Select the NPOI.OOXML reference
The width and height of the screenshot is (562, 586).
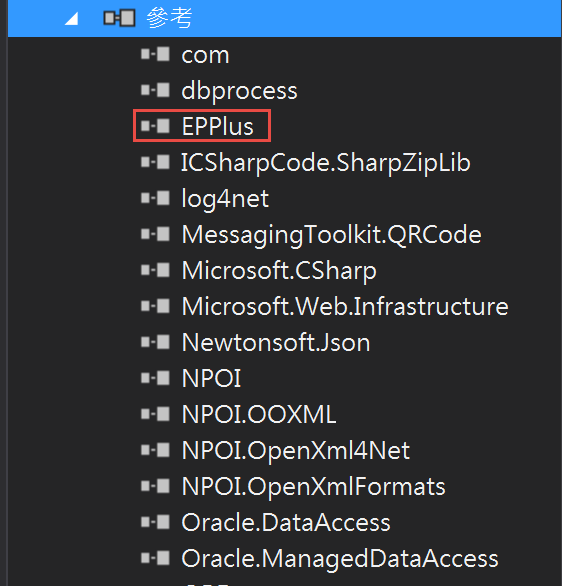pyautogui.click(x=259, y=414)
